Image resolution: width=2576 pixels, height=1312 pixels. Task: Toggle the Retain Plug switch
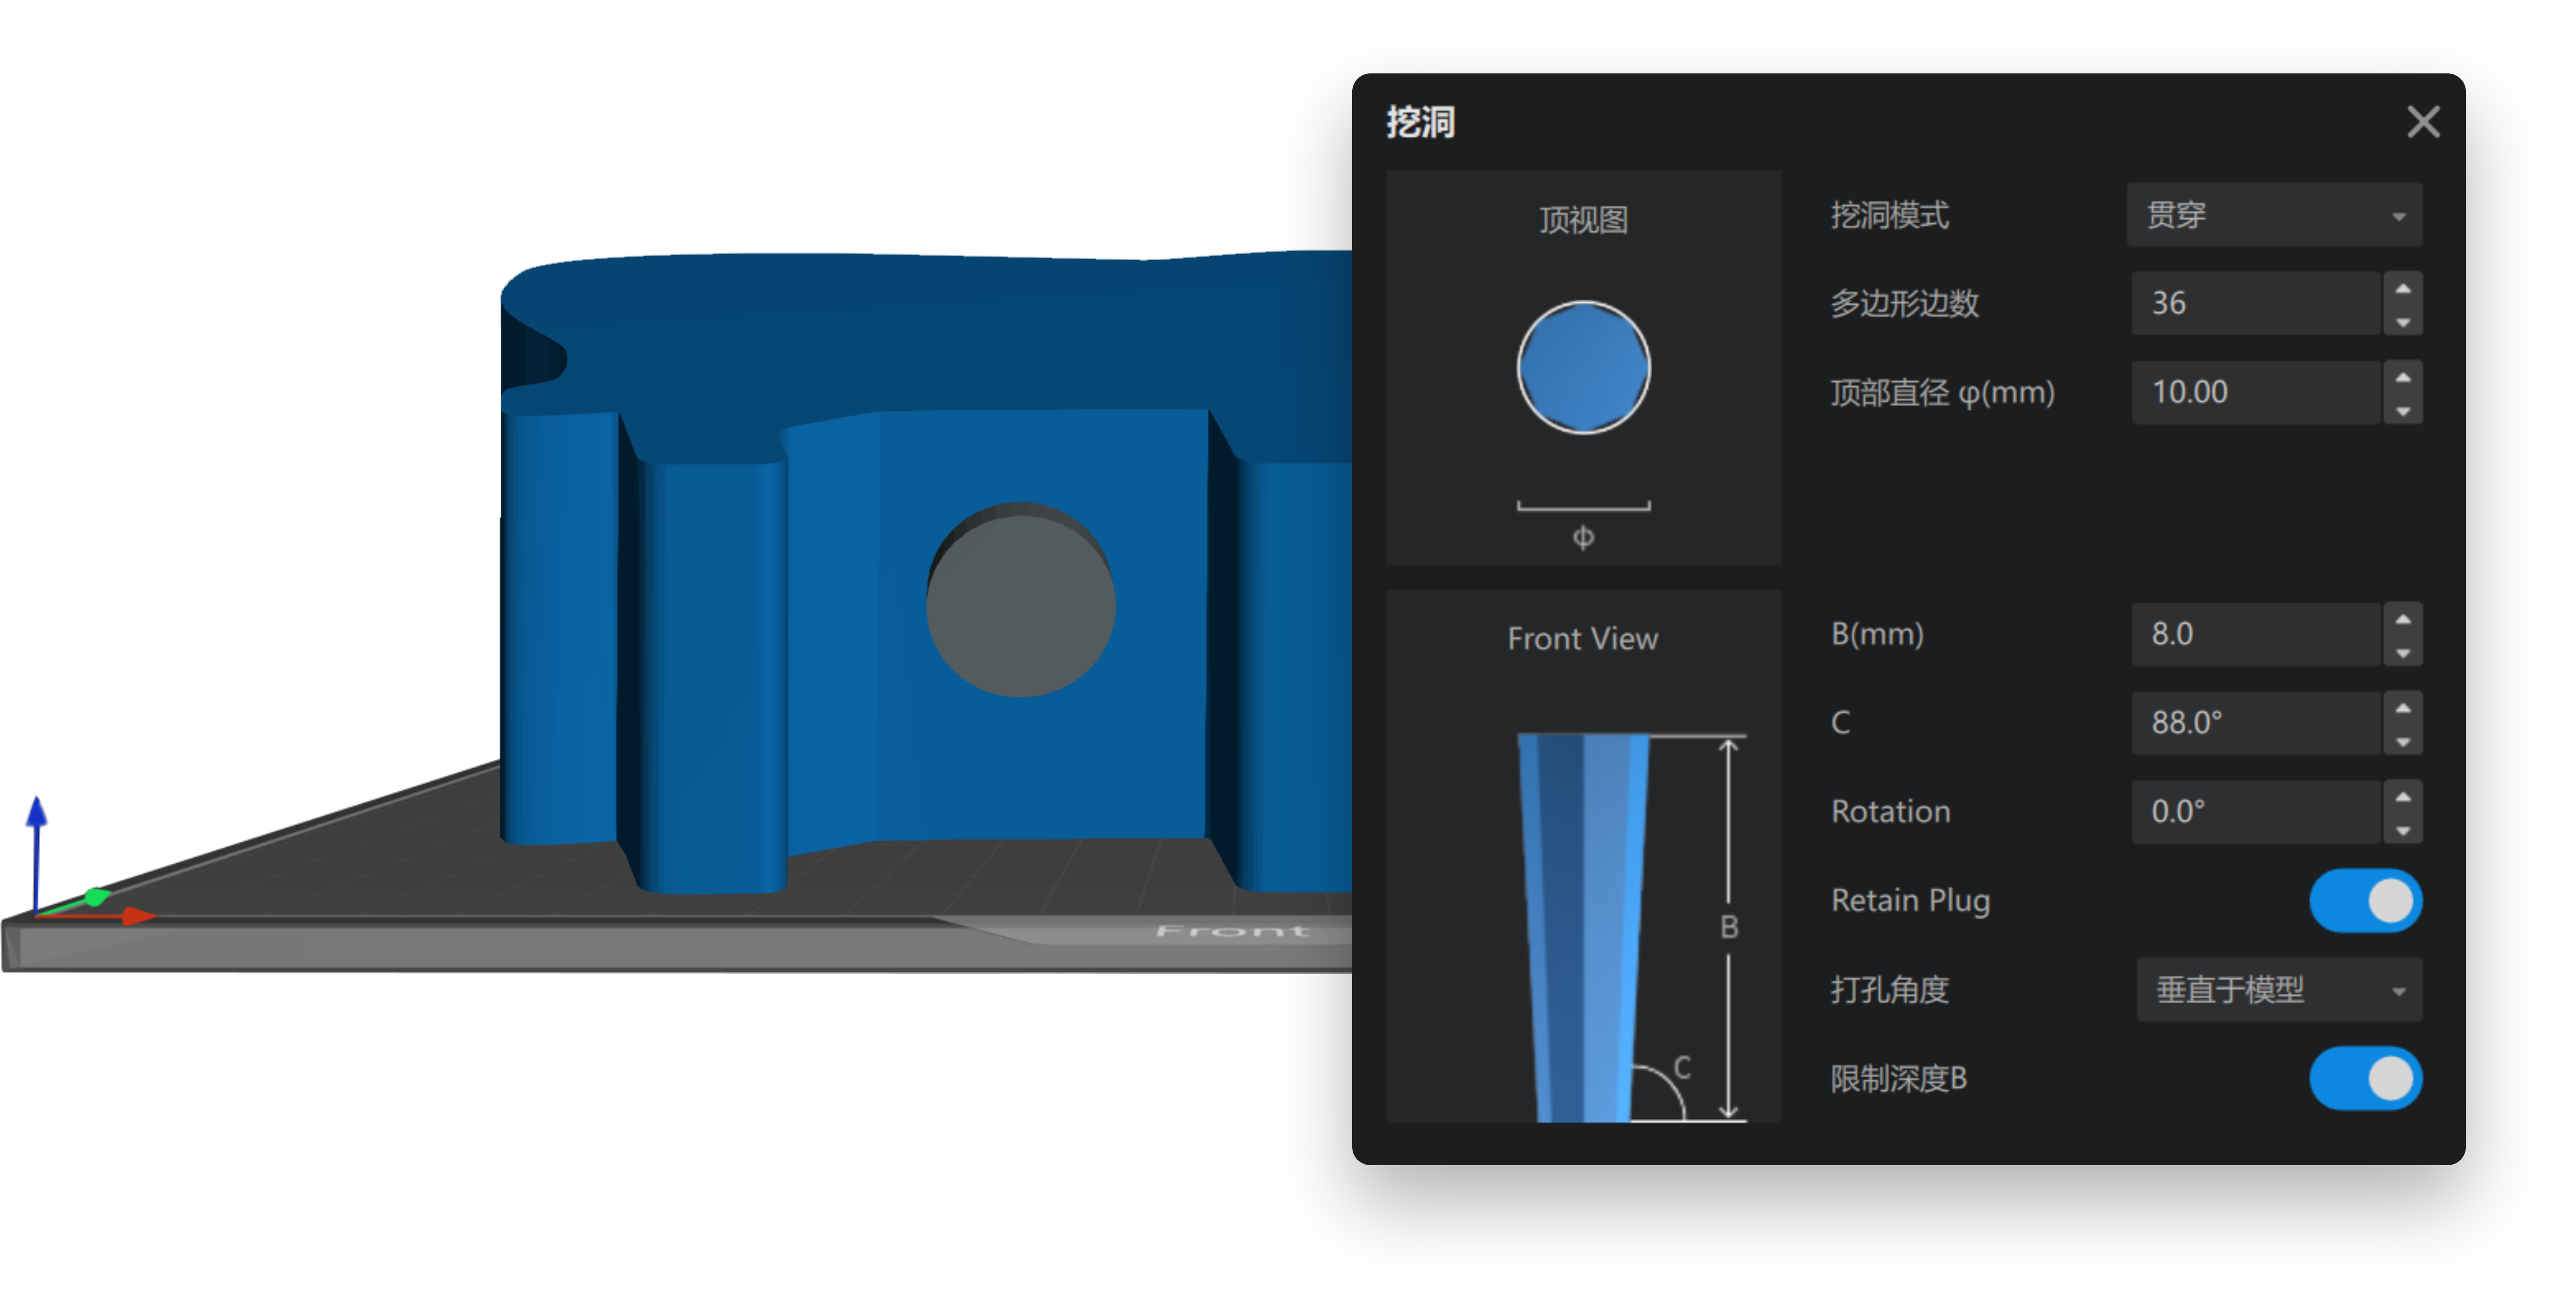click(2365, 901)
